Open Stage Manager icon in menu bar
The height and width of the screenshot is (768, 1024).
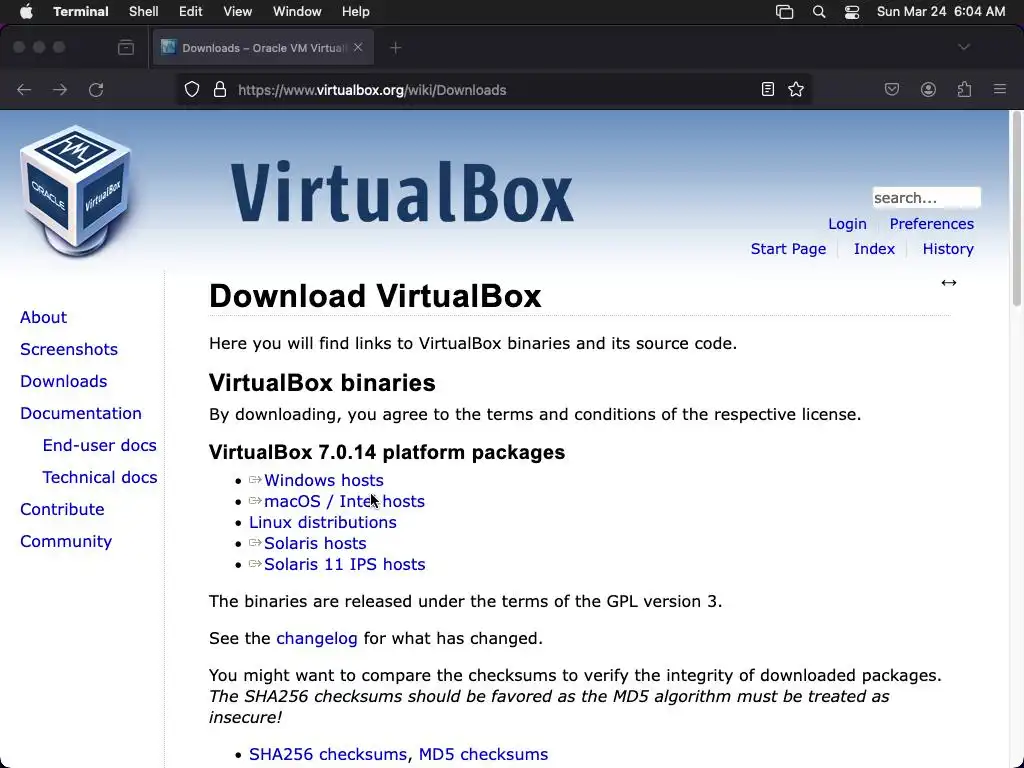coord(784,12)
